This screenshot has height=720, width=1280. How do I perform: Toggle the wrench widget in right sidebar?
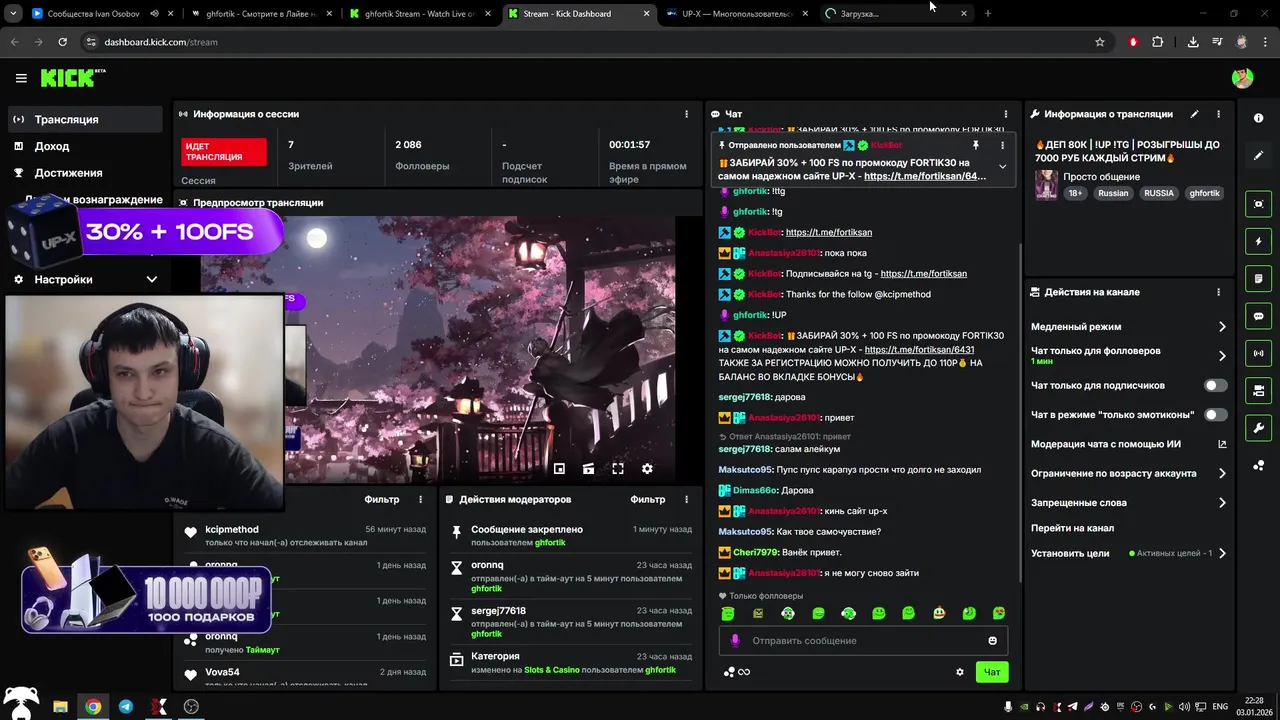click(1258, 428)
